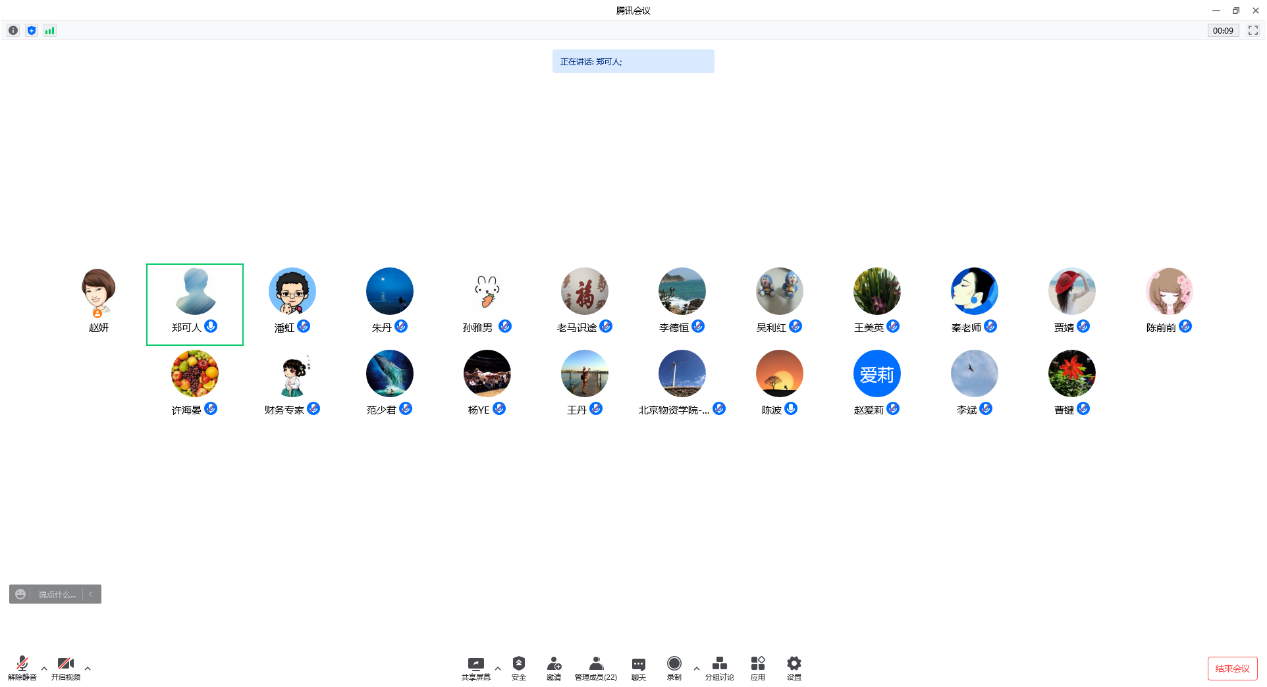Toggle fullscreen mode icon at top right
Viewport: 1267px width, 687px height.
tap(1253, 31)
